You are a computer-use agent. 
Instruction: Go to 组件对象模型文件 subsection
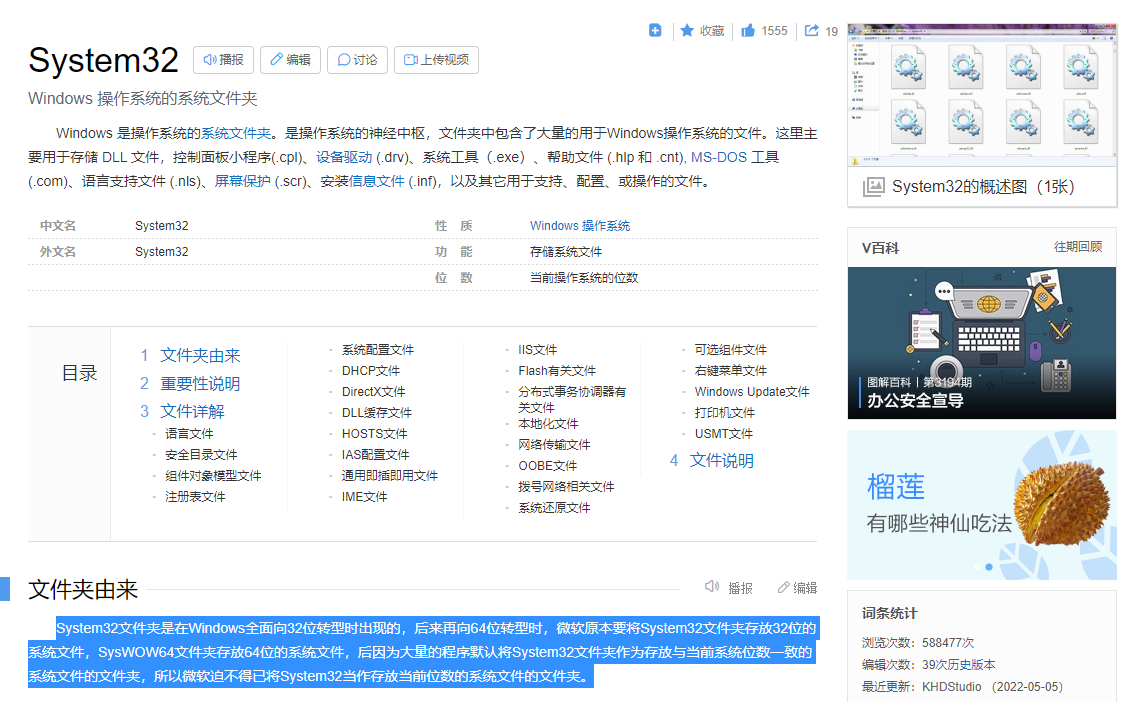click(x=213, y=475)
